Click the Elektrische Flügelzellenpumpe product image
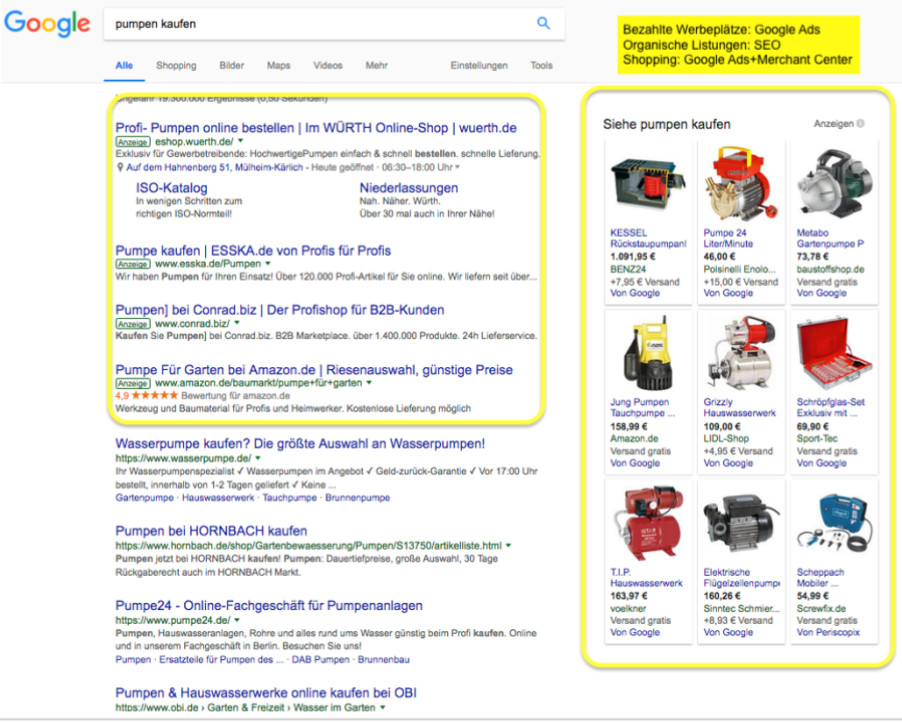 click(741, 523)
